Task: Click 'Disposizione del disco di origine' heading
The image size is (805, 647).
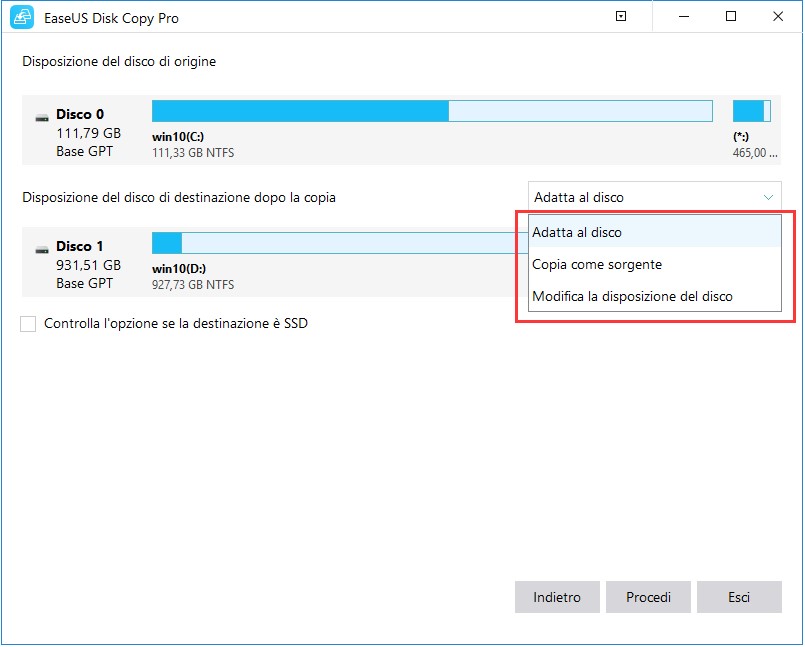Action: coord(119,62)
